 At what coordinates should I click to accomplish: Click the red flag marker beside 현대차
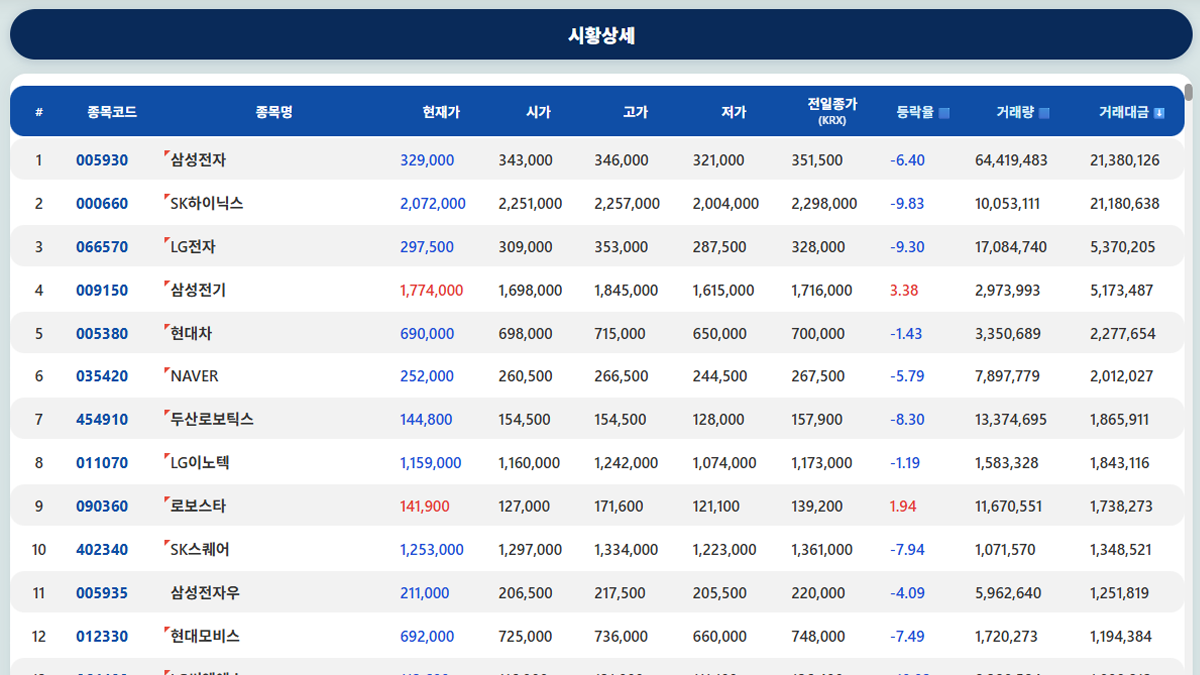pos(166,326)
